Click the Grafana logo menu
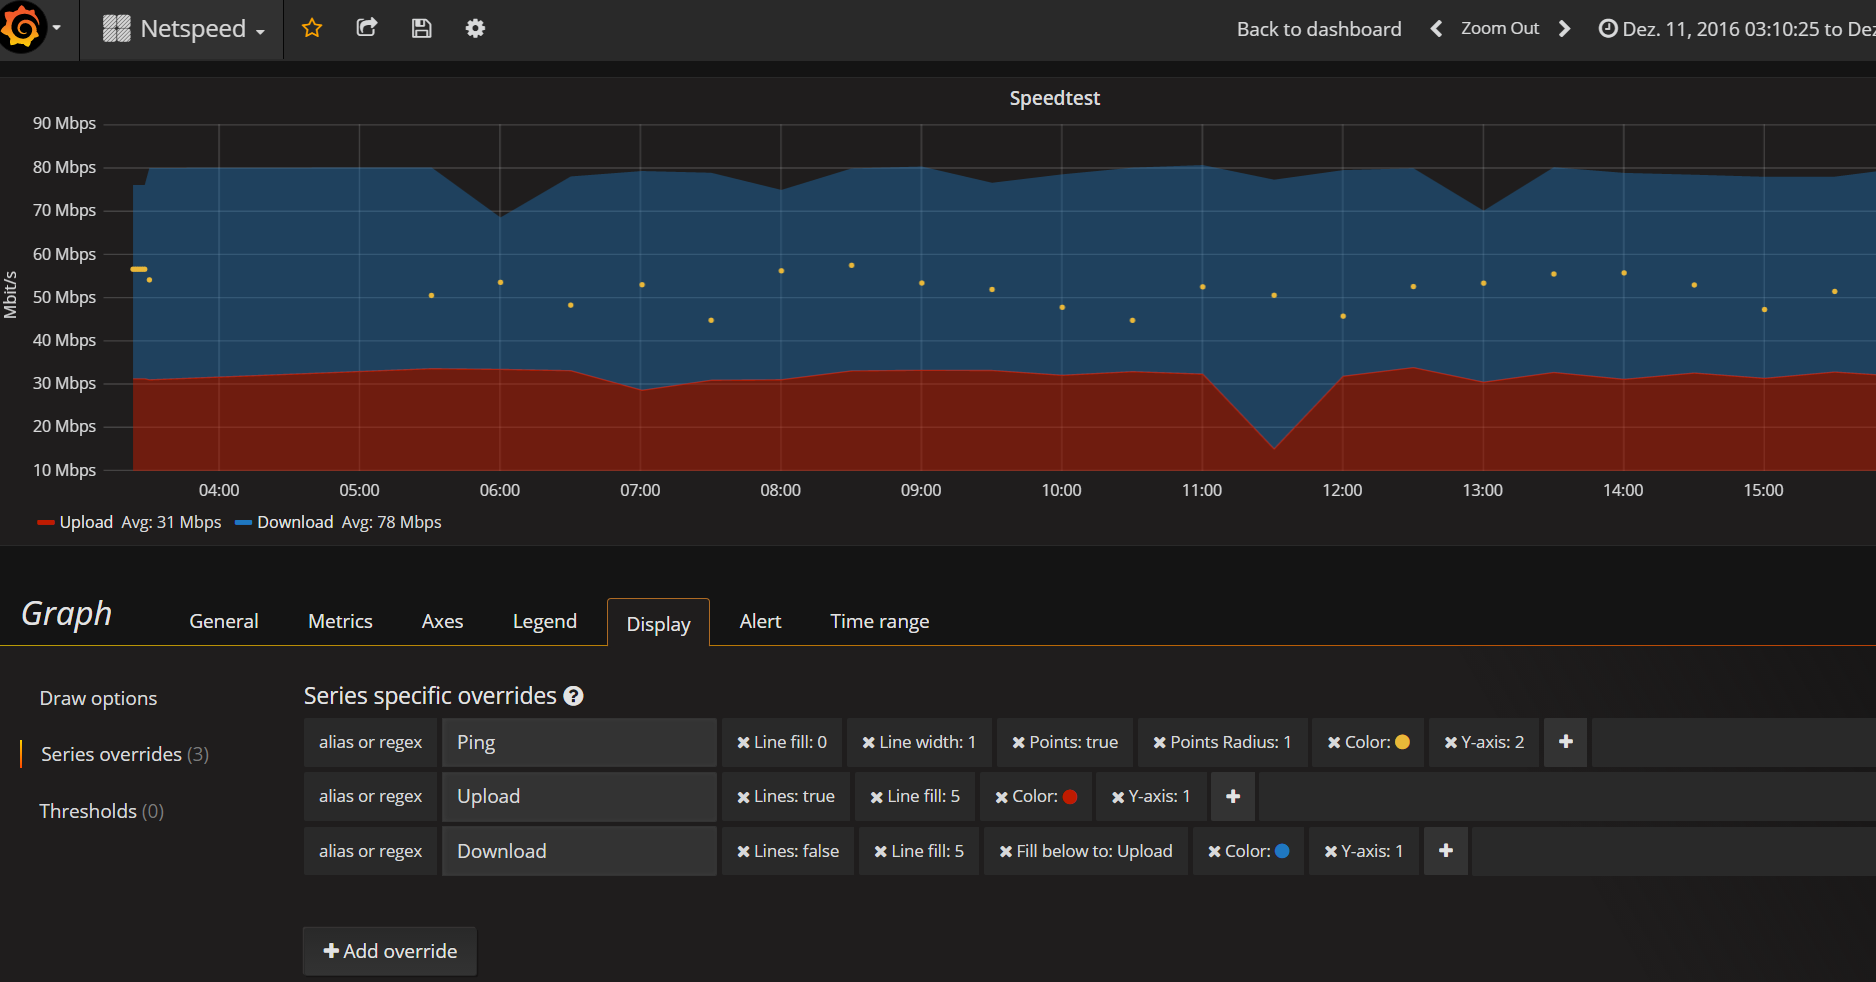Image resolution: width=1876 pixels, height=982 pixels. (22, 27)
